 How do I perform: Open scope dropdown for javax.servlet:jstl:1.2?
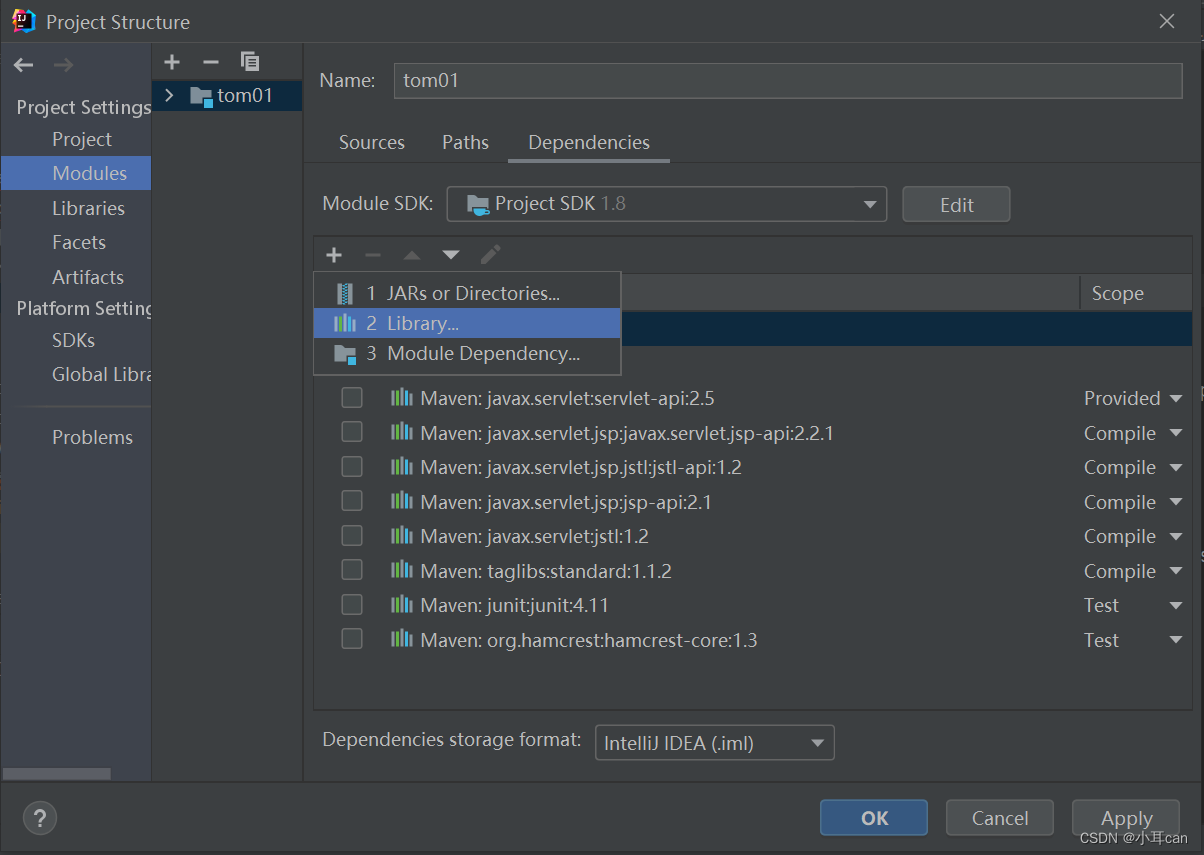[1176, 537]
